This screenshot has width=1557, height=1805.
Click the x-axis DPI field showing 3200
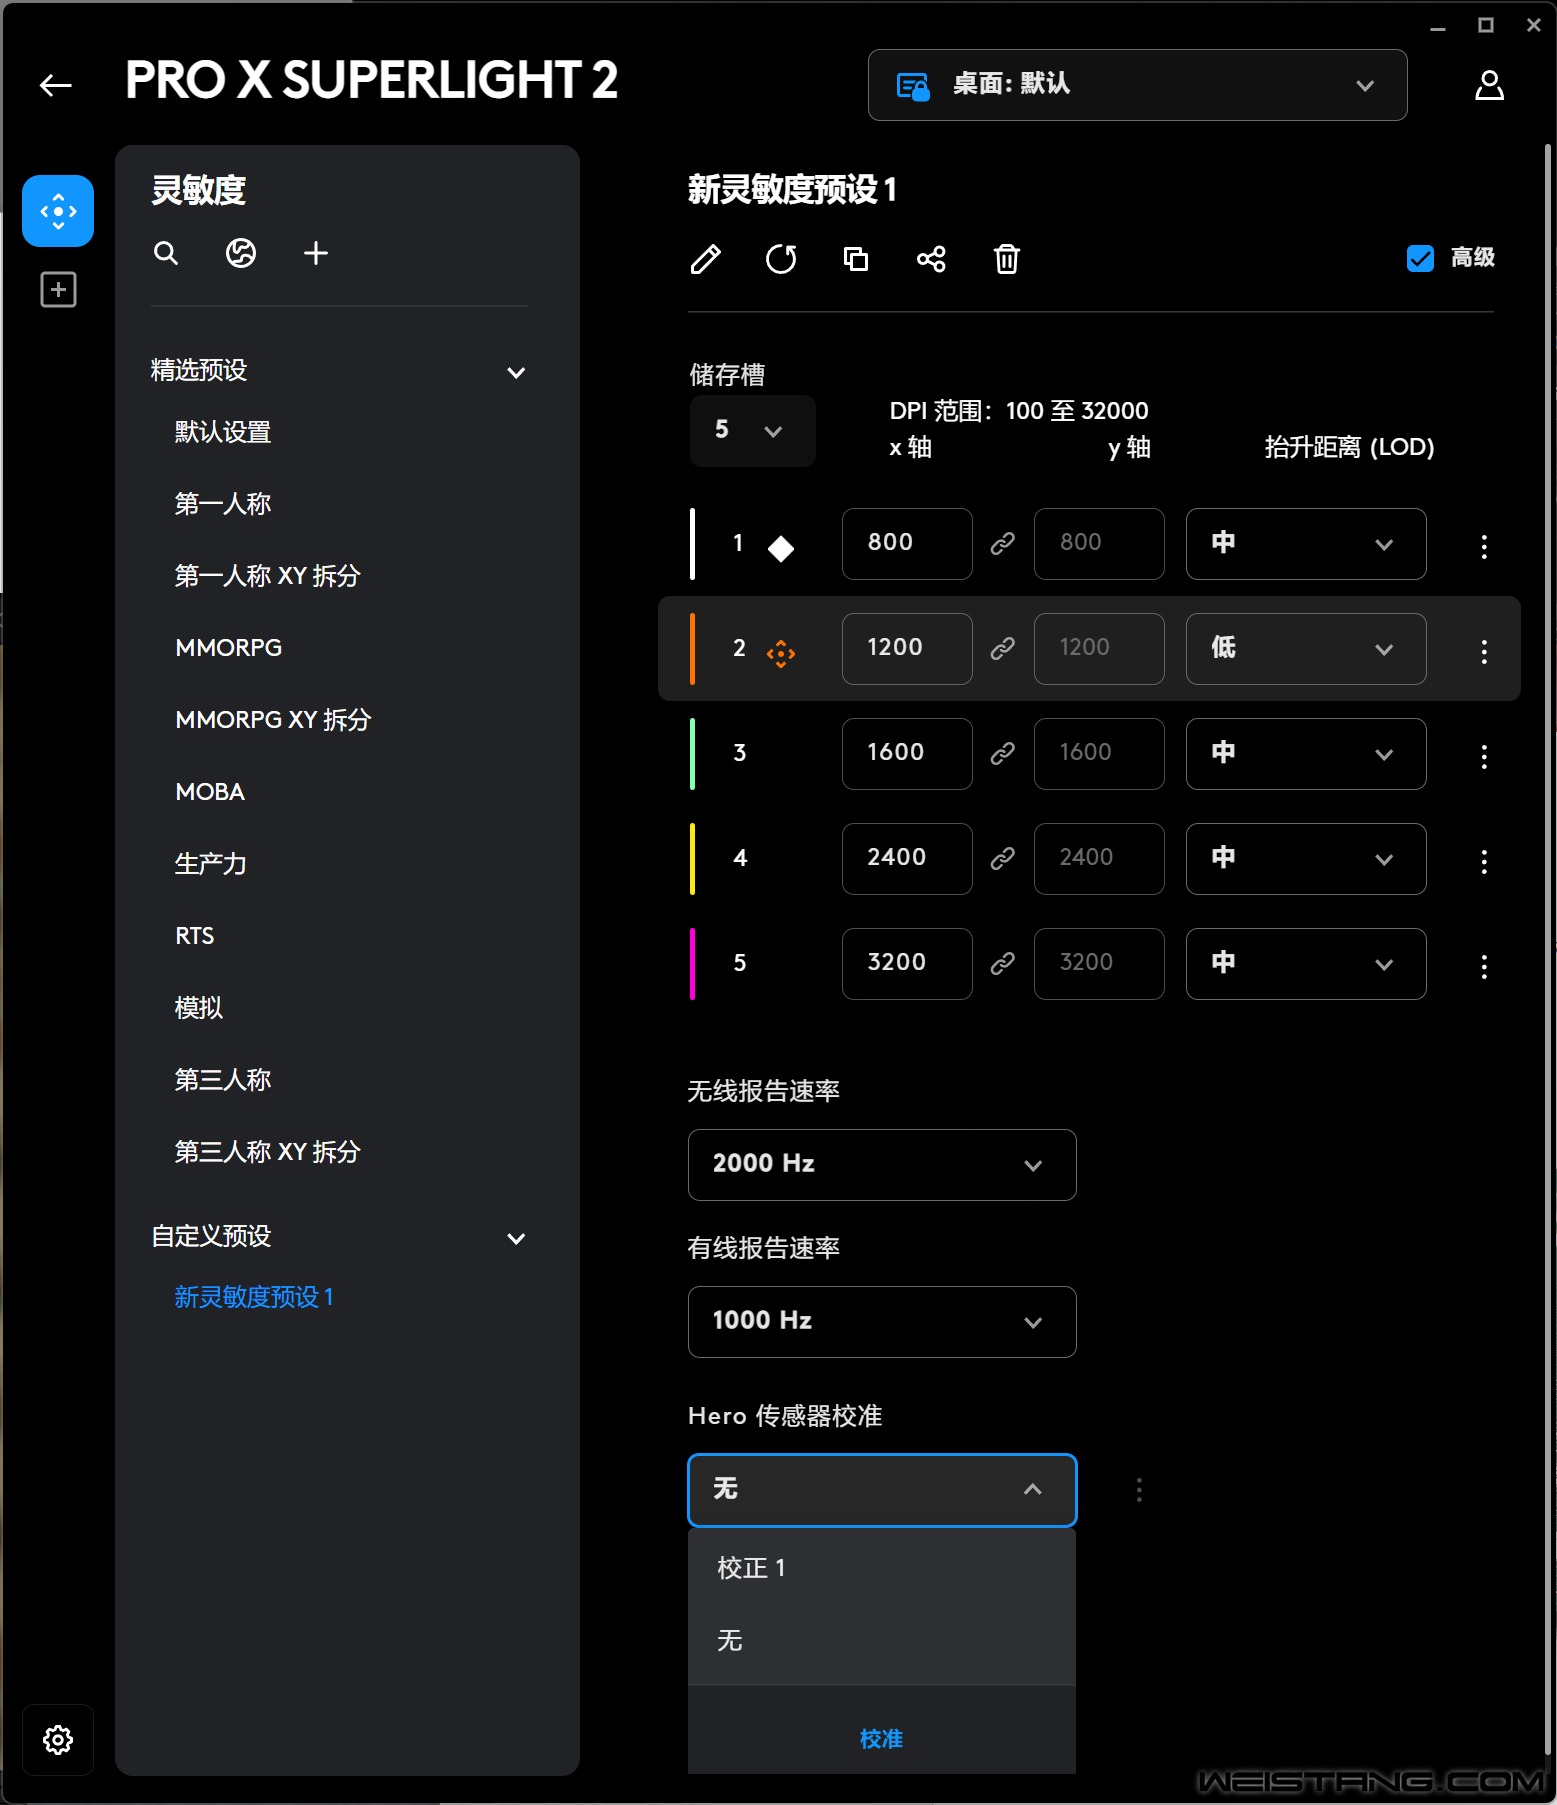907,963
